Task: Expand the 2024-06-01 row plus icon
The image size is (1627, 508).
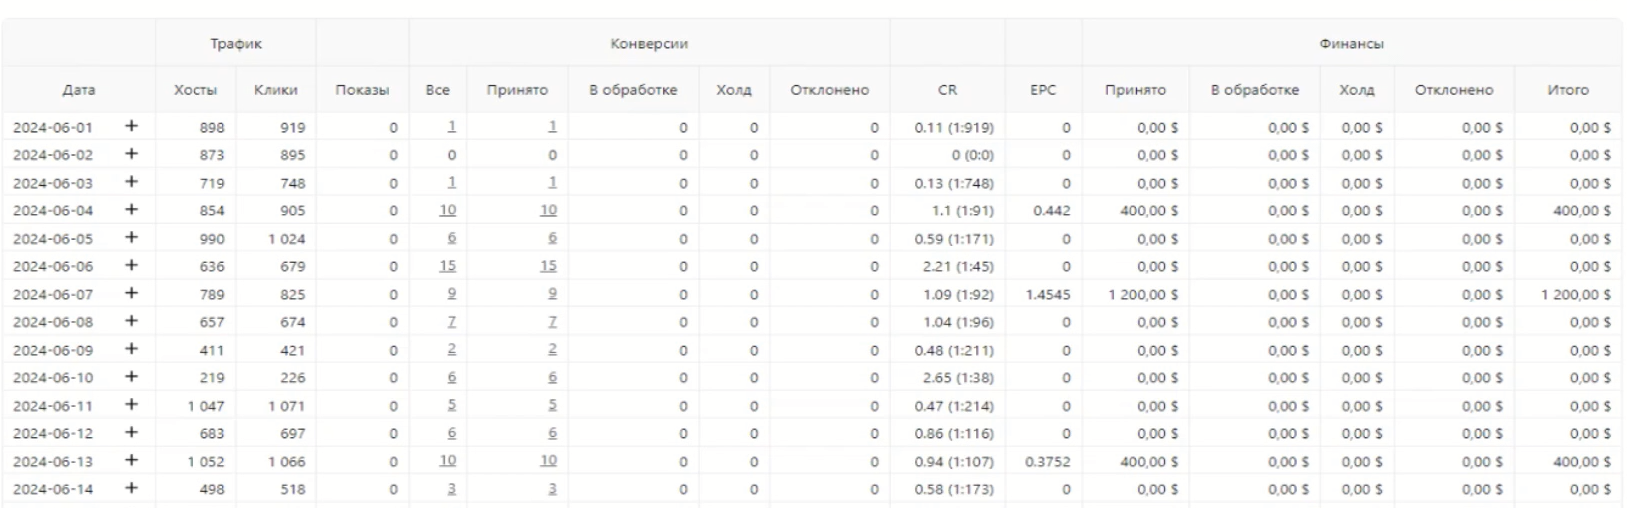Action: coord(131,127)
